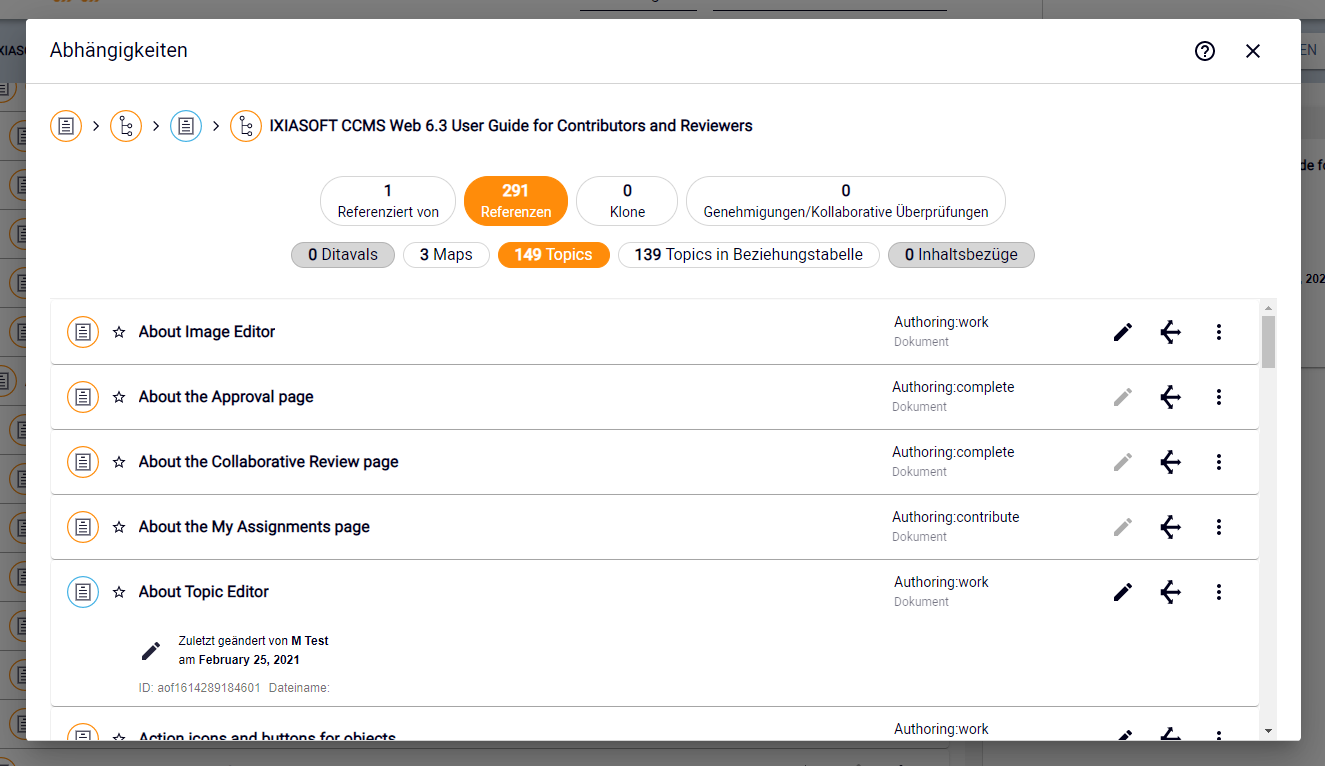The height and width of the screenshot is (766, 1325).
Task: Click the greyed edit pencil for Collaborative Review page
Action: (1123, 462)
